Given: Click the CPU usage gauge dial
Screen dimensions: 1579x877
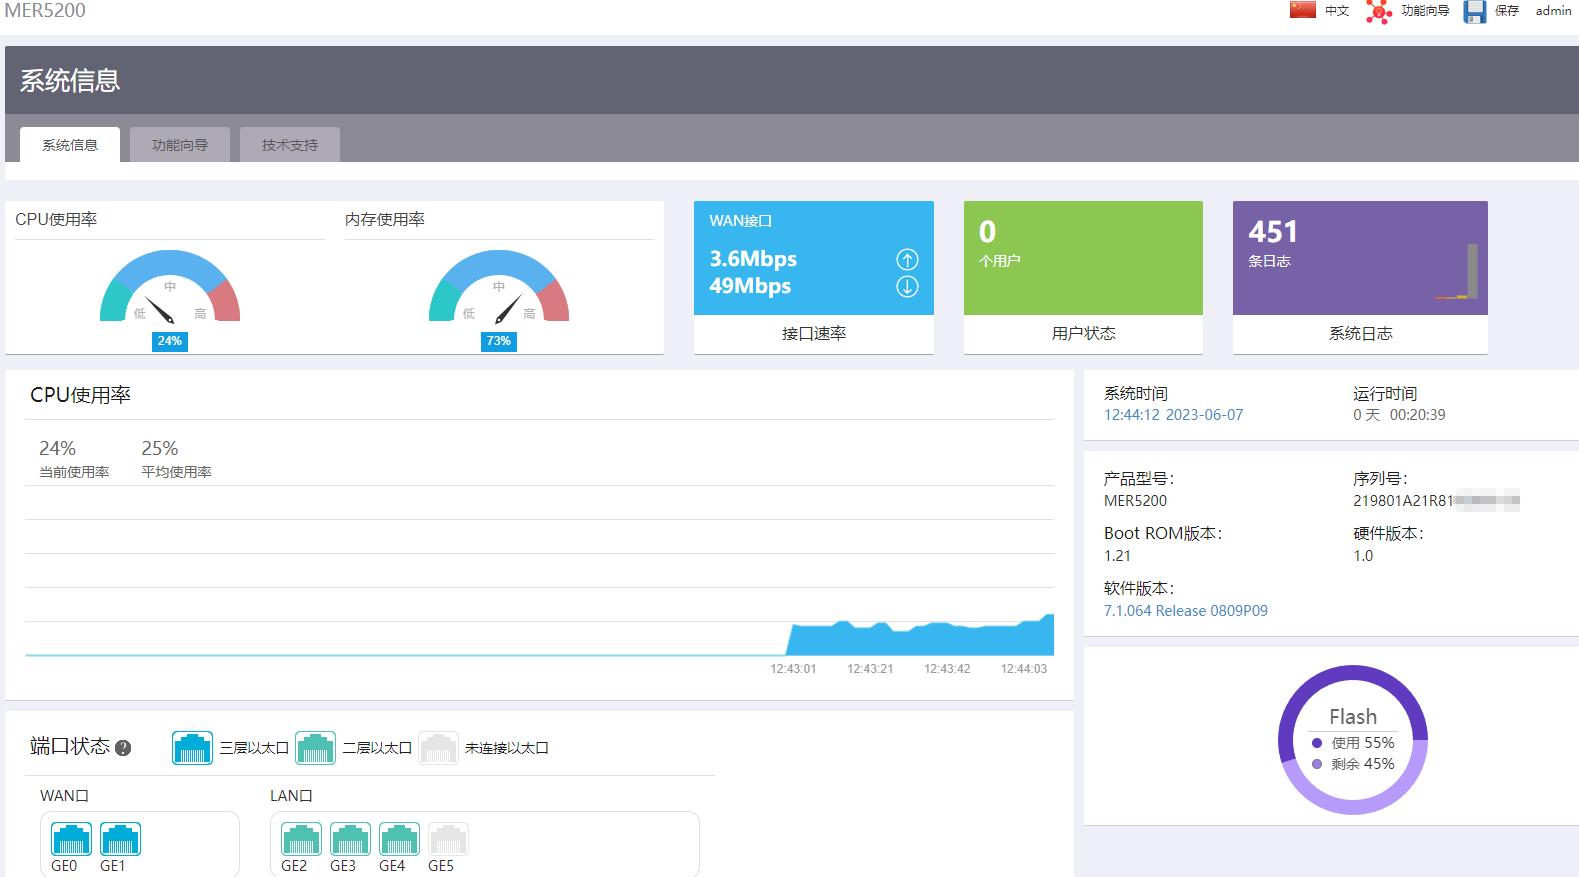Looking at the screenshot, I should 170,286.
